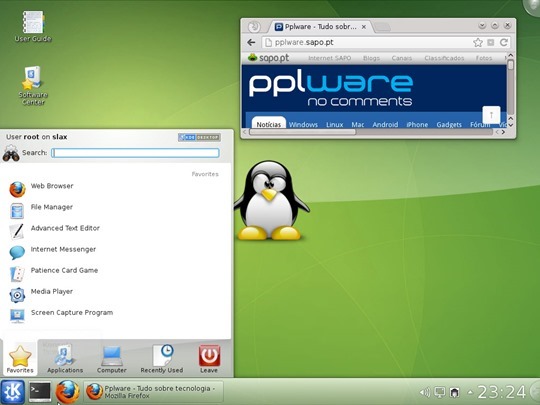
Task: Open the KDE Kickoff launcher button
Action: click(13, 392)
